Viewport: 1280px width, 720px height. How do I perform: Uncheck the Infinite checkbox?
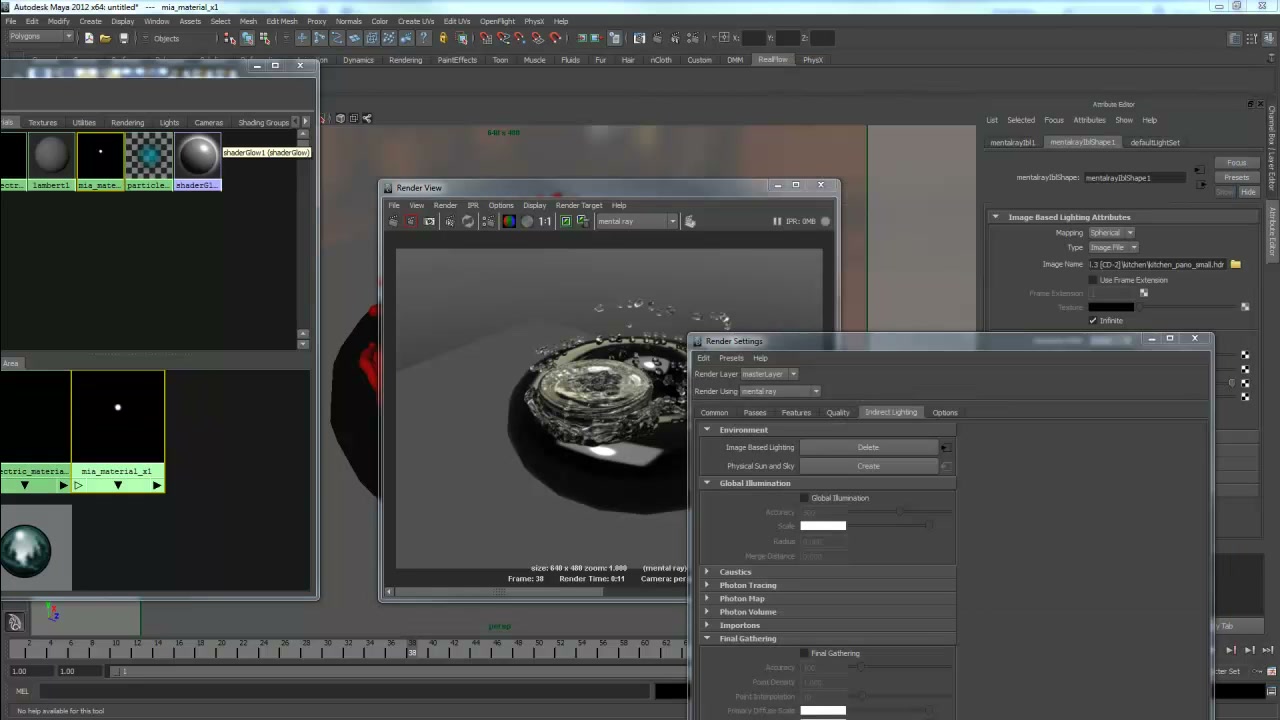pos(1093,321)
